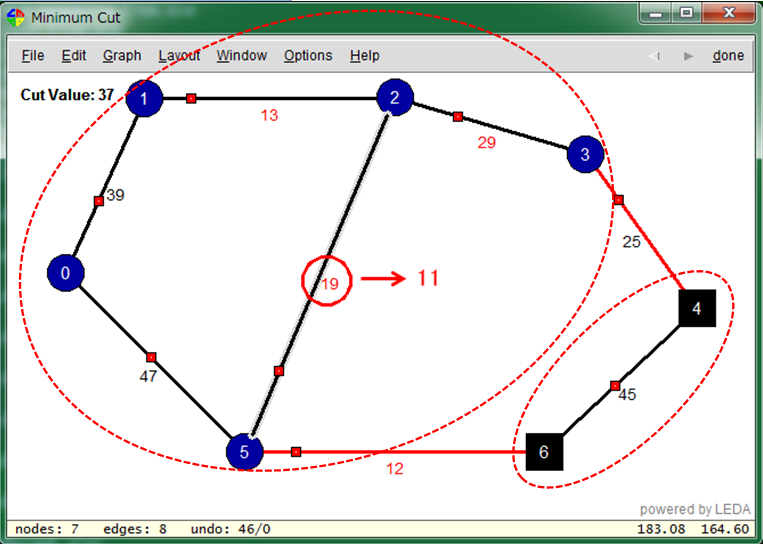Select graph node 1
The width and height of the screenshot is (763, 544).
(144, 98)
